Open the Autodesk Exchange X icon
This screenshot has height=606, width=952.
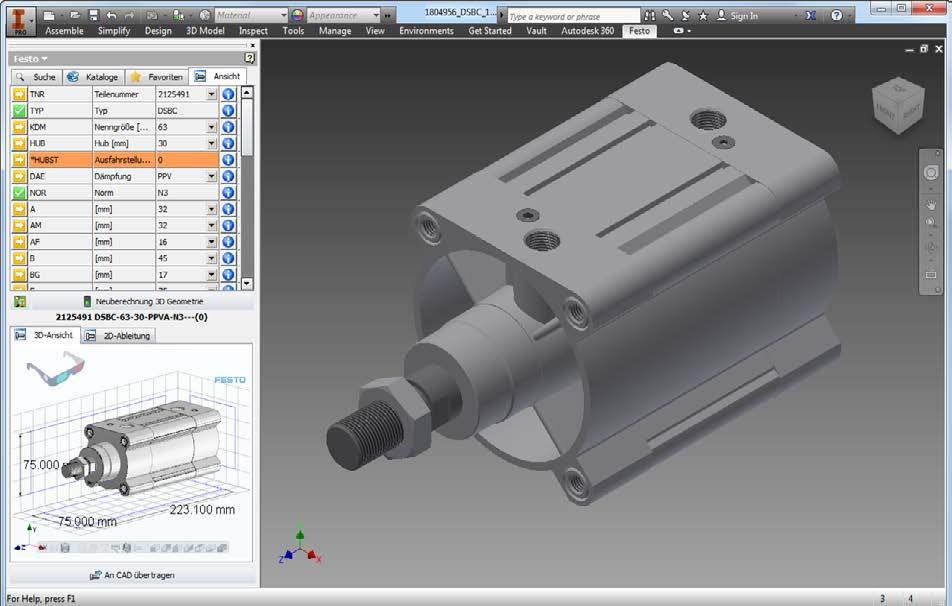point(811,16)
